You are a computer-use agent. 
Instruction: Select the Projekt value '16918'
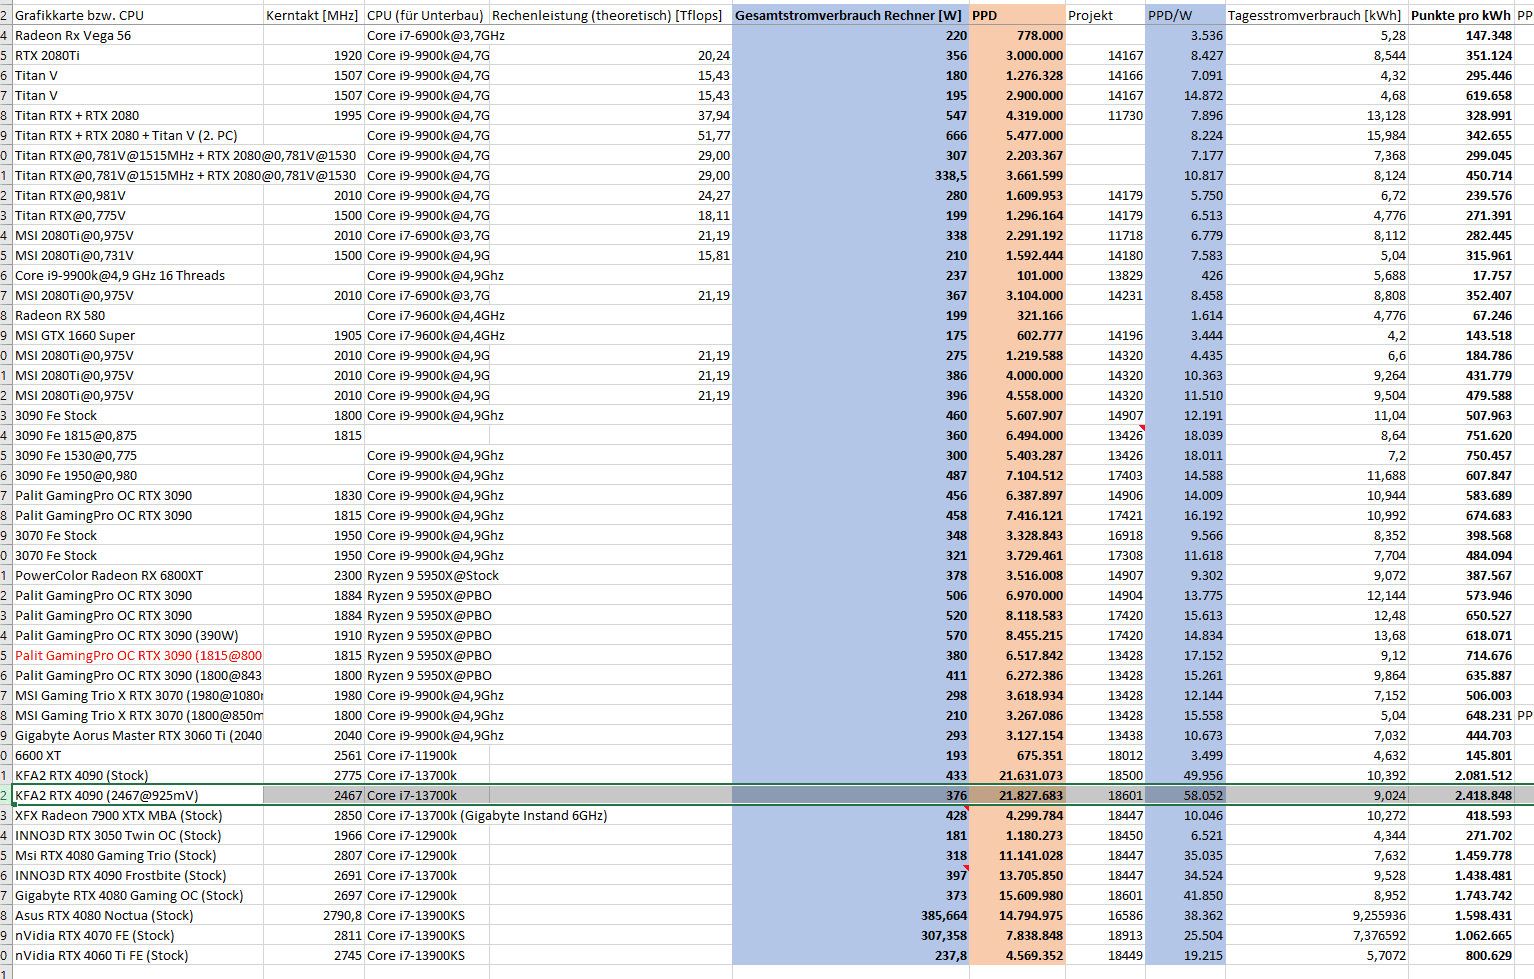pyautogui.click(x=1105, y=535)
